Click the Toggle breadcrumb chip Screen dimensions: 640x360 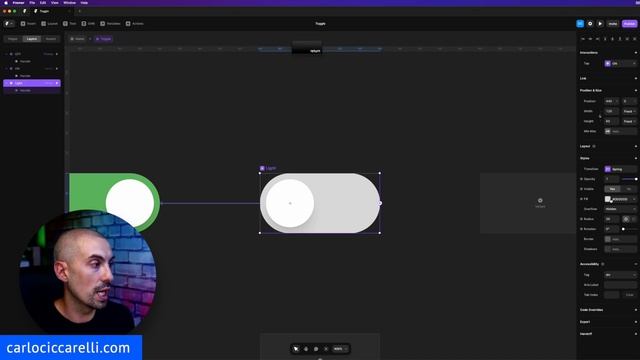[x=103, y=39]
